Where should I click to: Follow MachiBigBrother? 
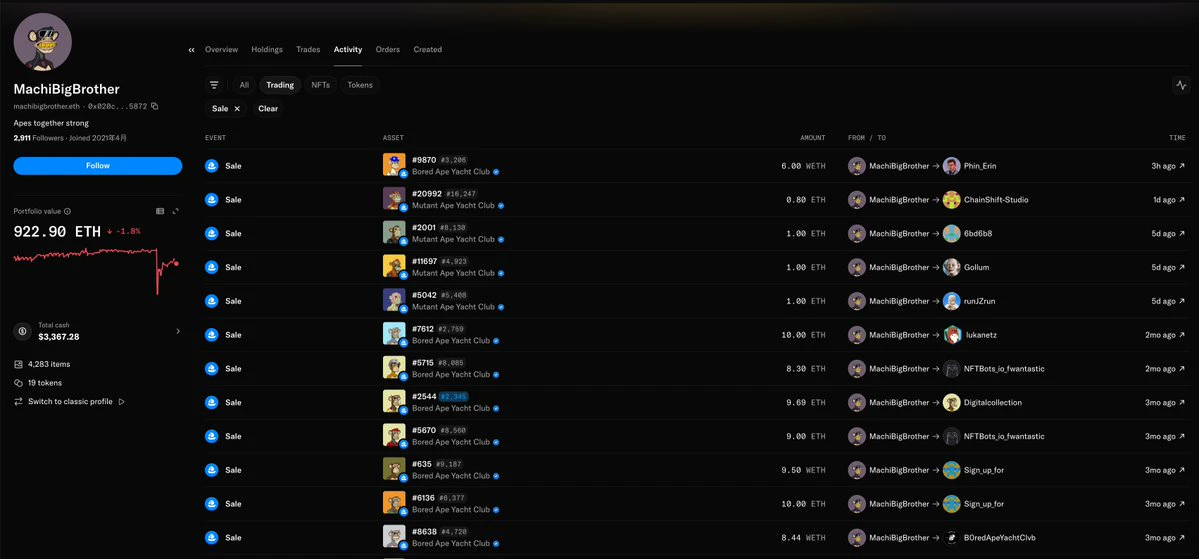[98, 166]
